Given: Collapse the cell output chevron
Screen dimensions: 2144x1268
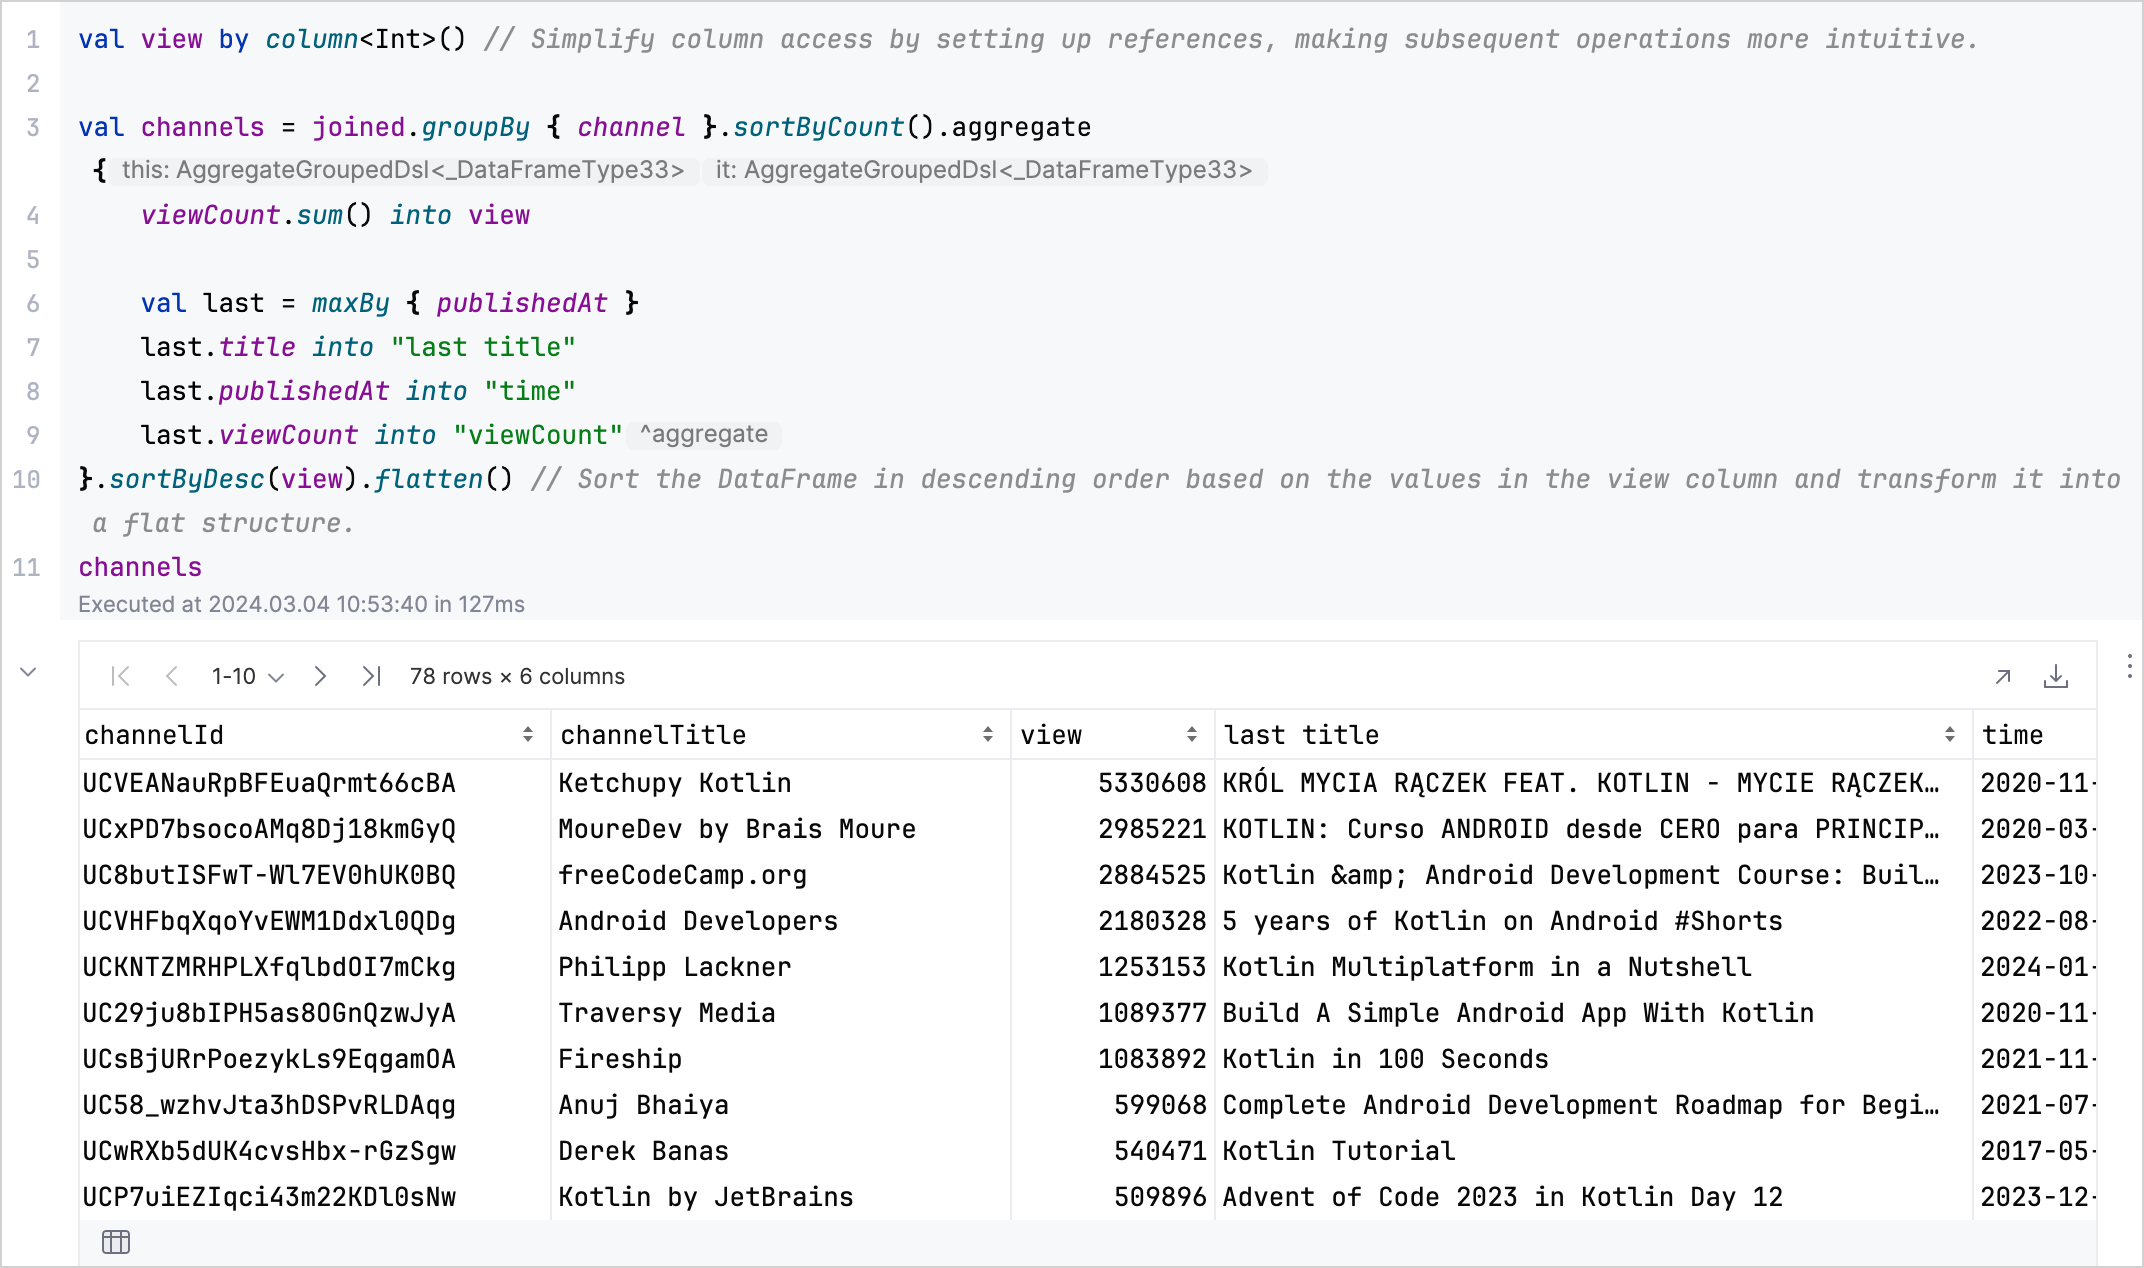Looking at the screenshot, I should click(29, 672).
